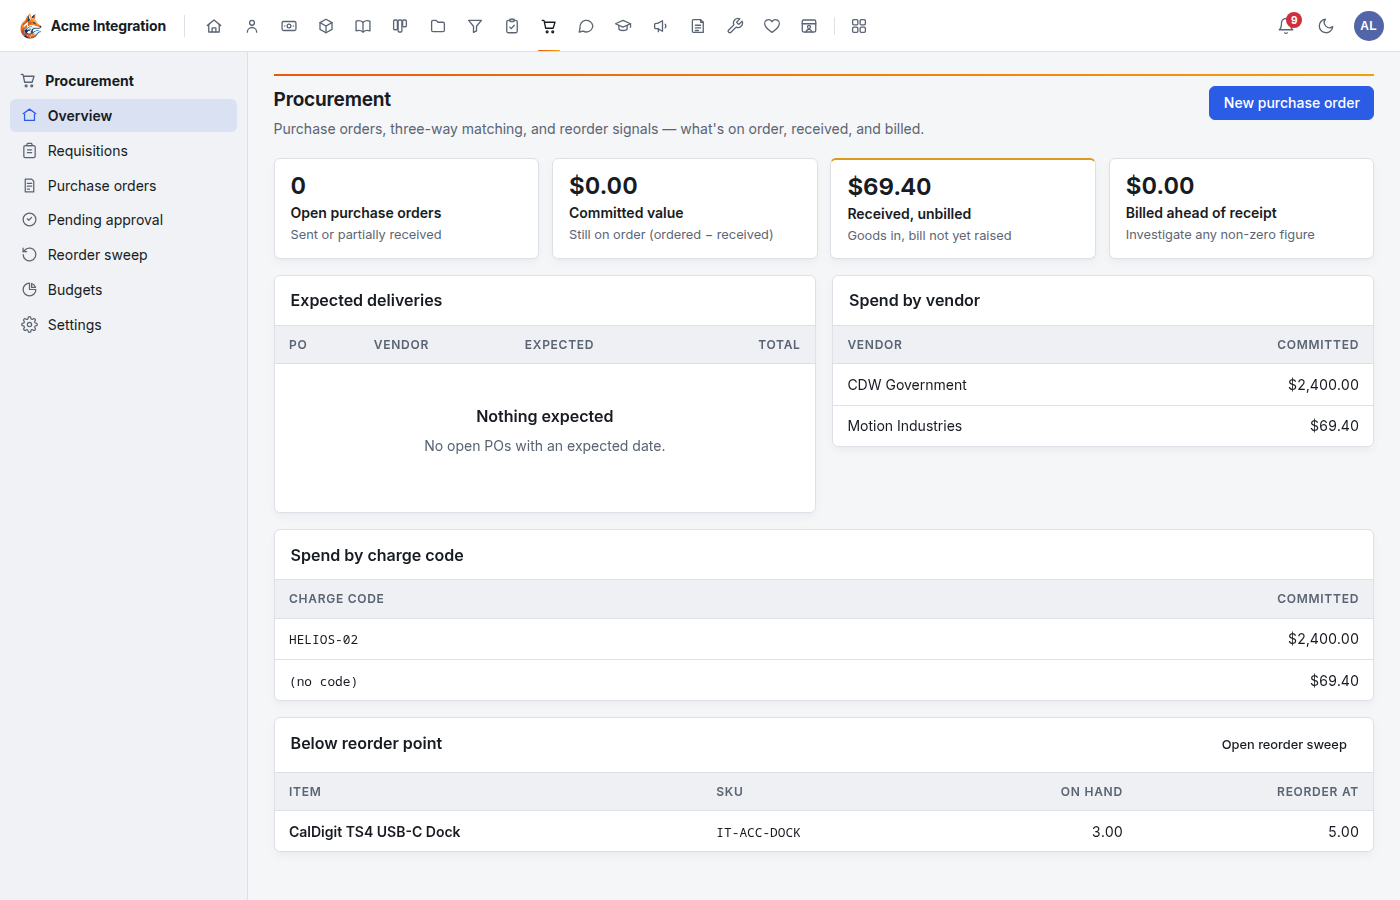This screenshot has height=900, width=1400.
Task: Open the funnel filter icon in top bar
Action: pos(475,26)
